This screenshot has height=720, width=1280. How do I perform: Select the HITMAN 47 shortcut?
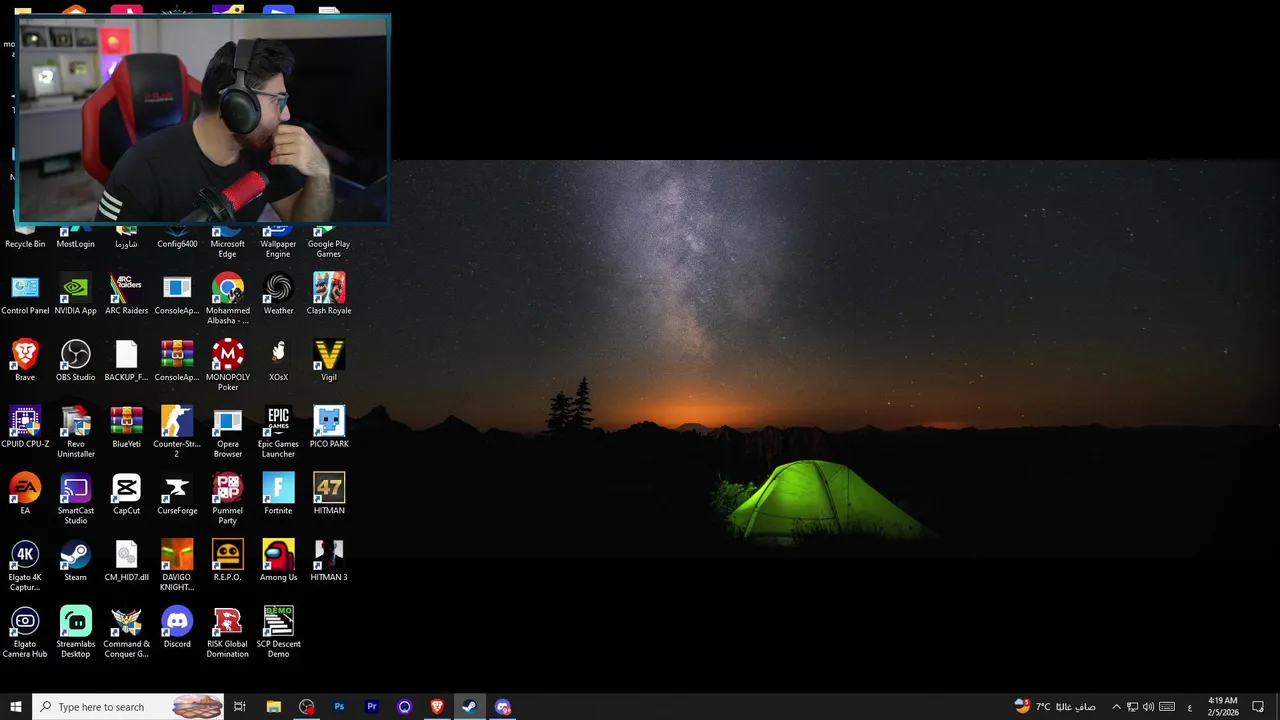point(329,495)
